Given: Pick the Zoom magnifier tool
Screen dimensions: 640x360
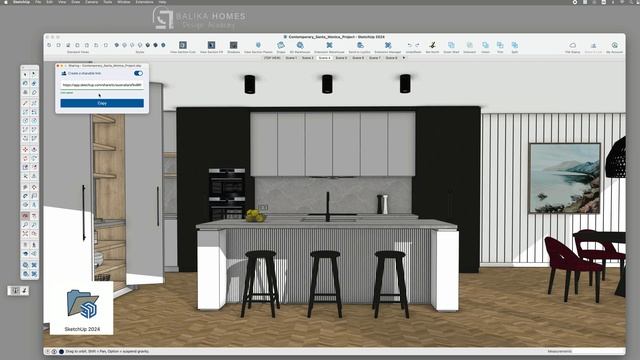Looking at the screenshot, I should 25,224.
